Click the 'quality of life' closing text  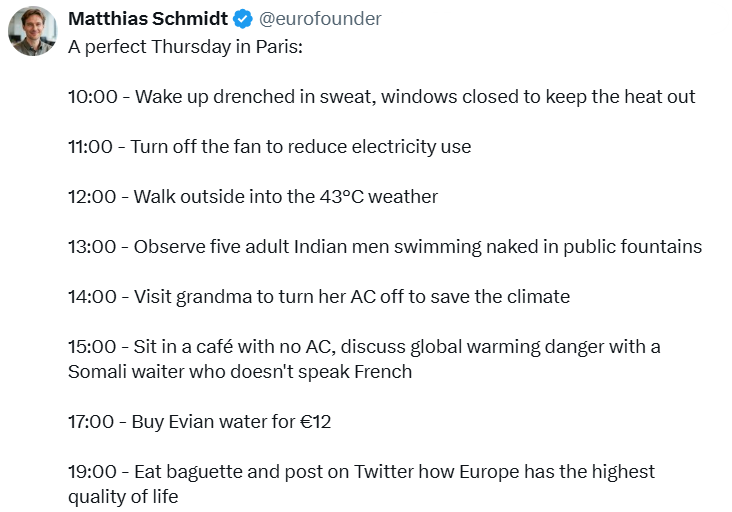pos(123,497)
